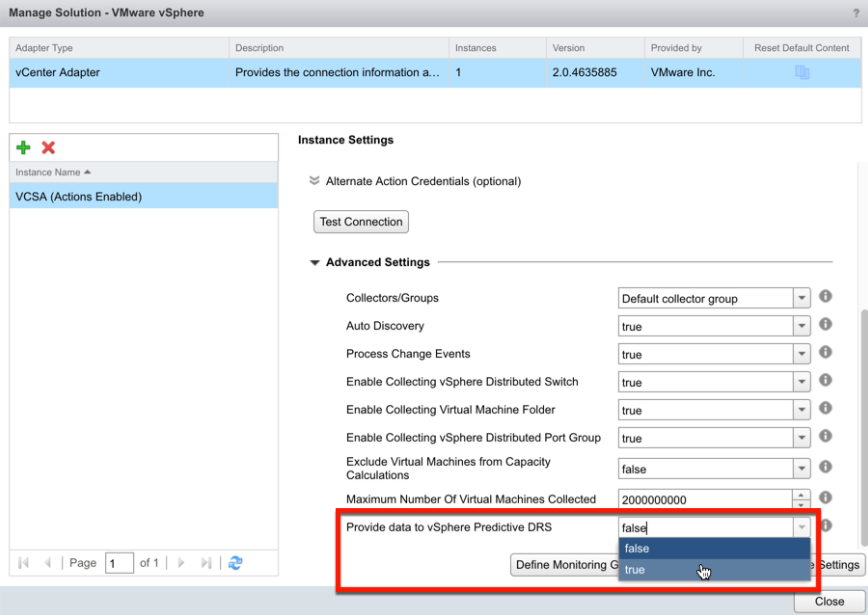This screenshot has height=615, width=868.
Task: Select VCSA (Actions Enabled) instance
Action: [x=144, y=197]
